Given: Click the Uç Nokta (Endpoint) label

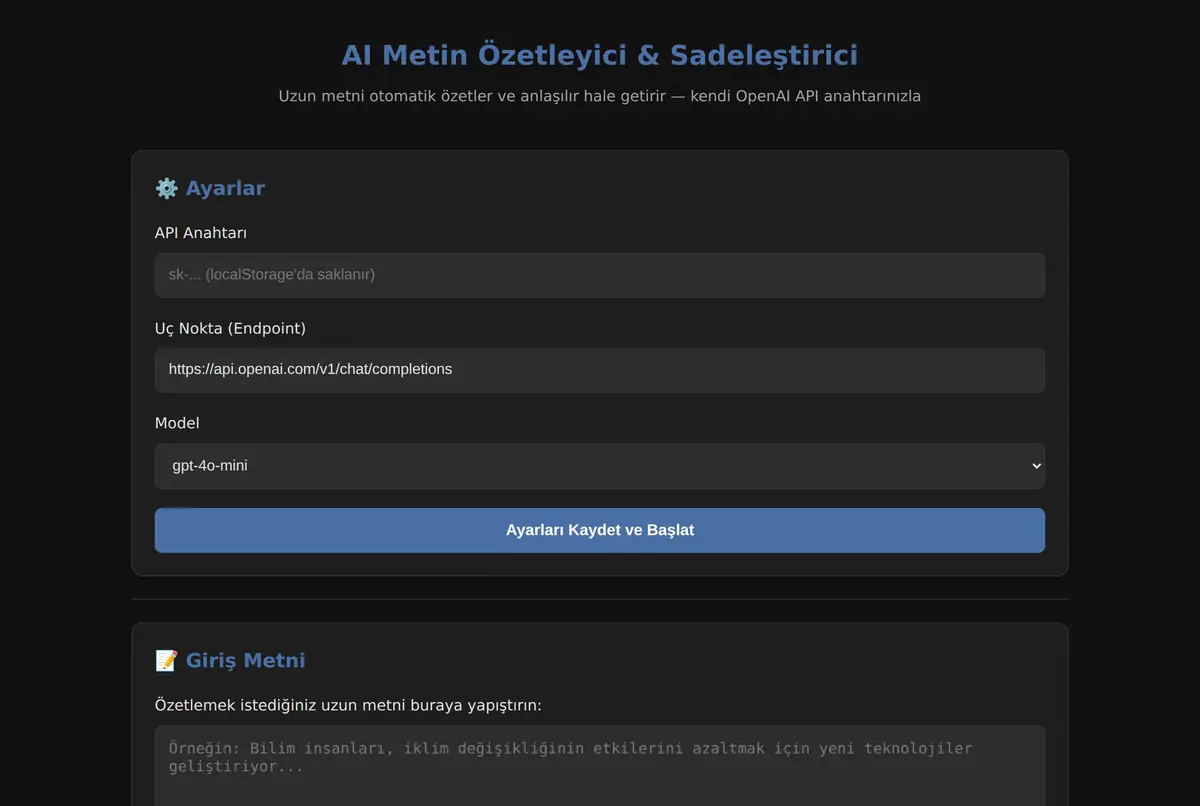Looking at the screenshot, I should coord(230,328).
